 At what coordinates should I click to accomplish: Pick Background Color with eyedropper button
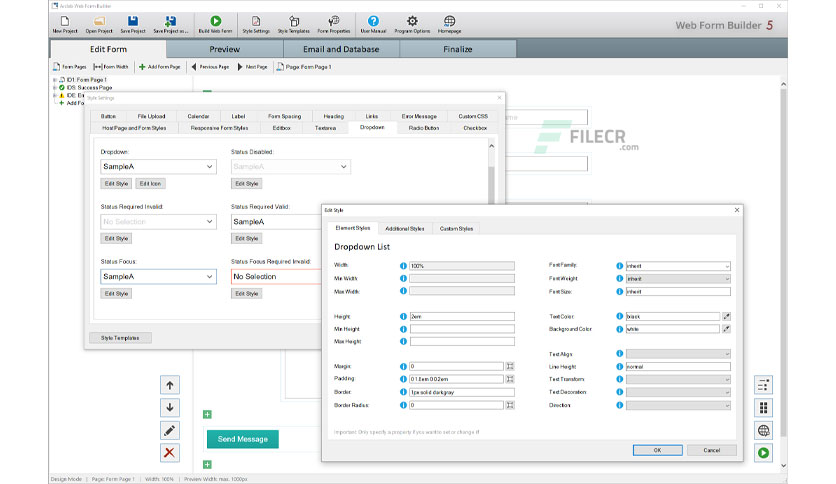pyautogui.click(x=726, y=329)
